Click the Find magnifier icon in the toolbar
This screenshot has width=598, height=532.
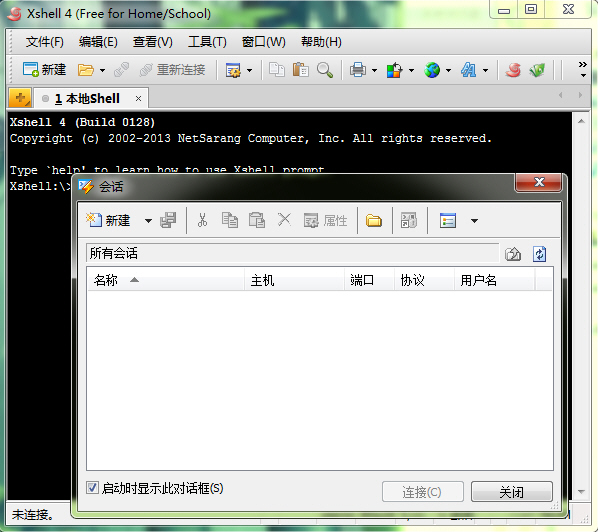tap(325, 70)
